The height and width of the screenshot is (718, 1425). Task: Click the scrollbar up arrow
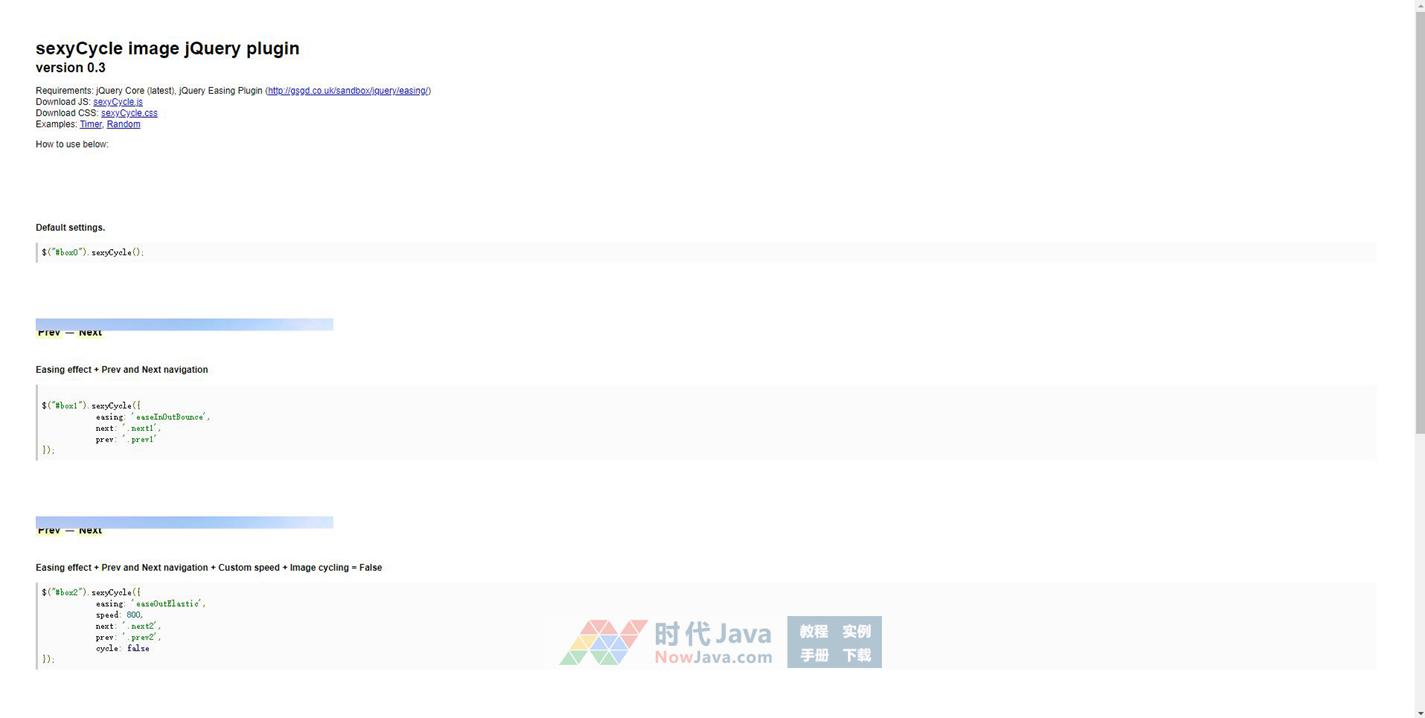pyautogui.click(x=1419, y=6)
